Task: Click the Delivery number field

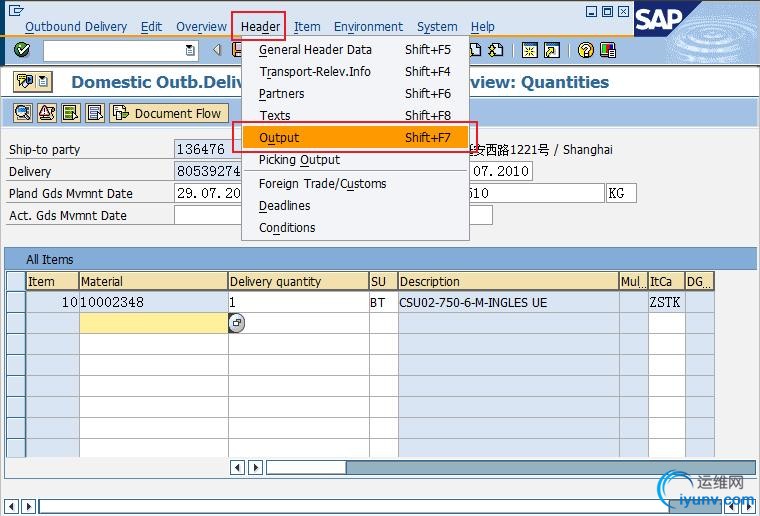Action: [208, 171]
